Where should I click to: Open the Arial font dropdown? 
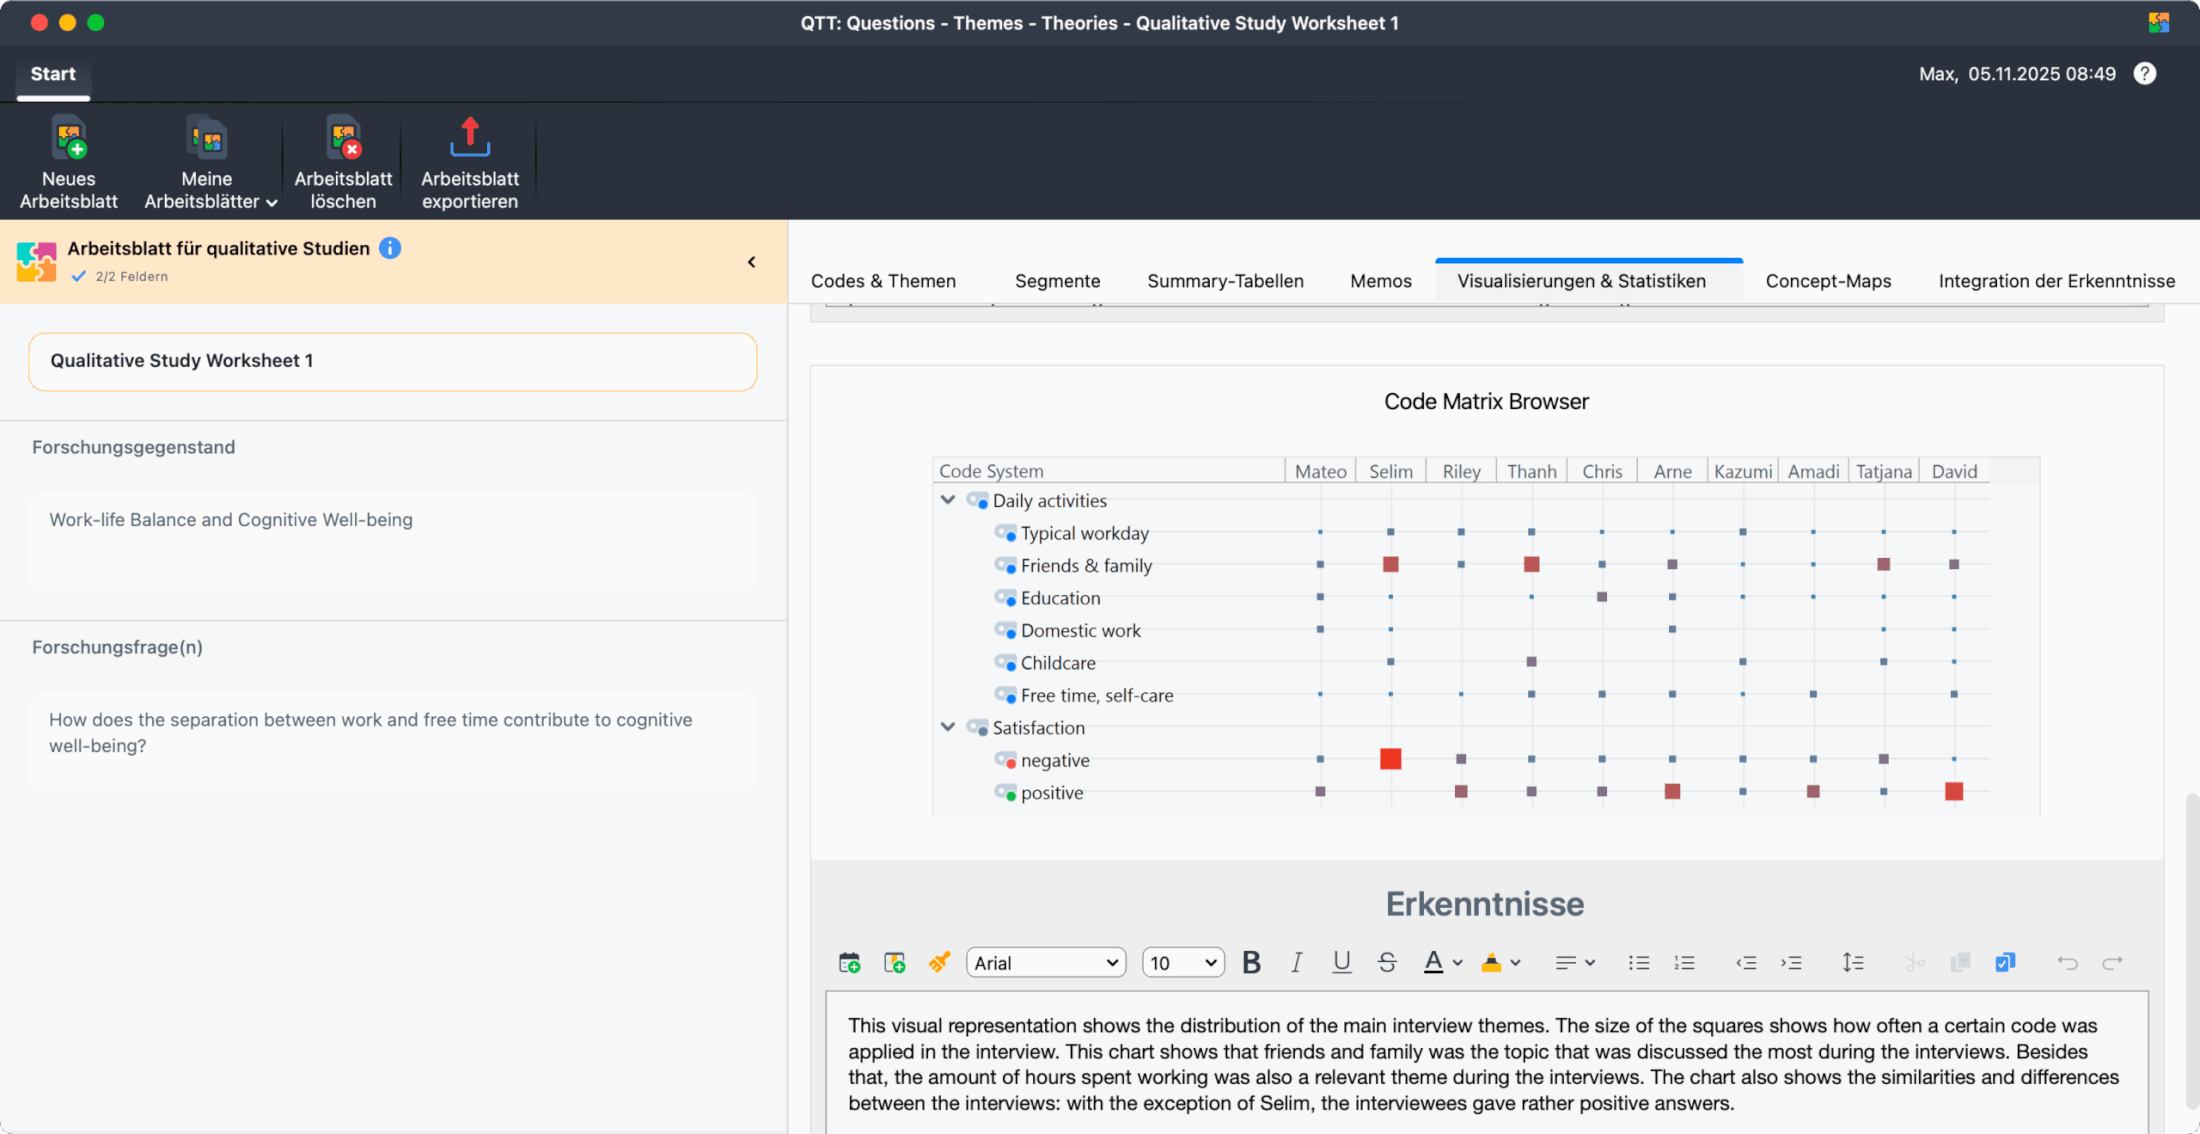click(1046, 962)
